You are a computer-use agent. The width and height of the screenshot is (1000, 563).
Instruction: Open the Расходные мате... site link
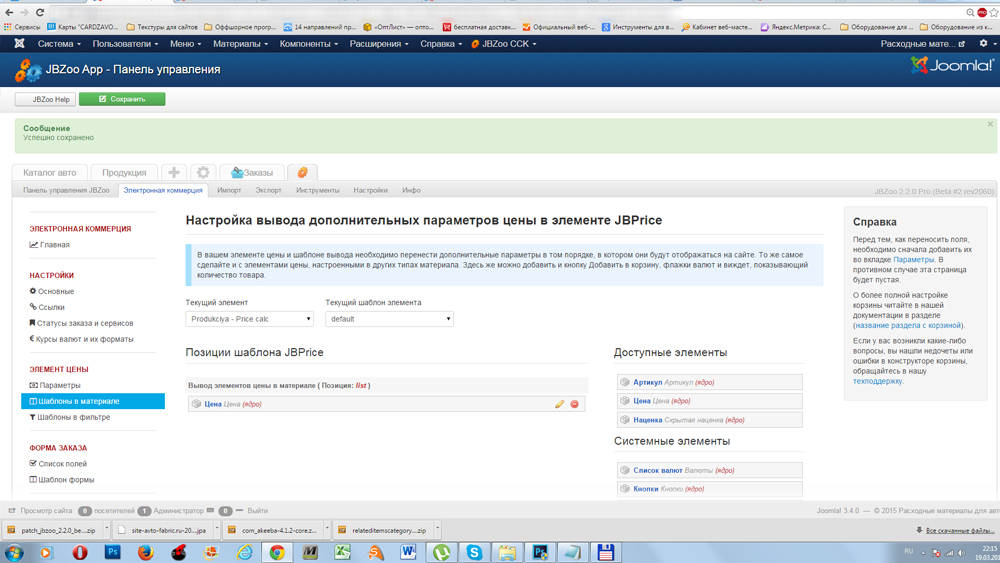[922, 43]
